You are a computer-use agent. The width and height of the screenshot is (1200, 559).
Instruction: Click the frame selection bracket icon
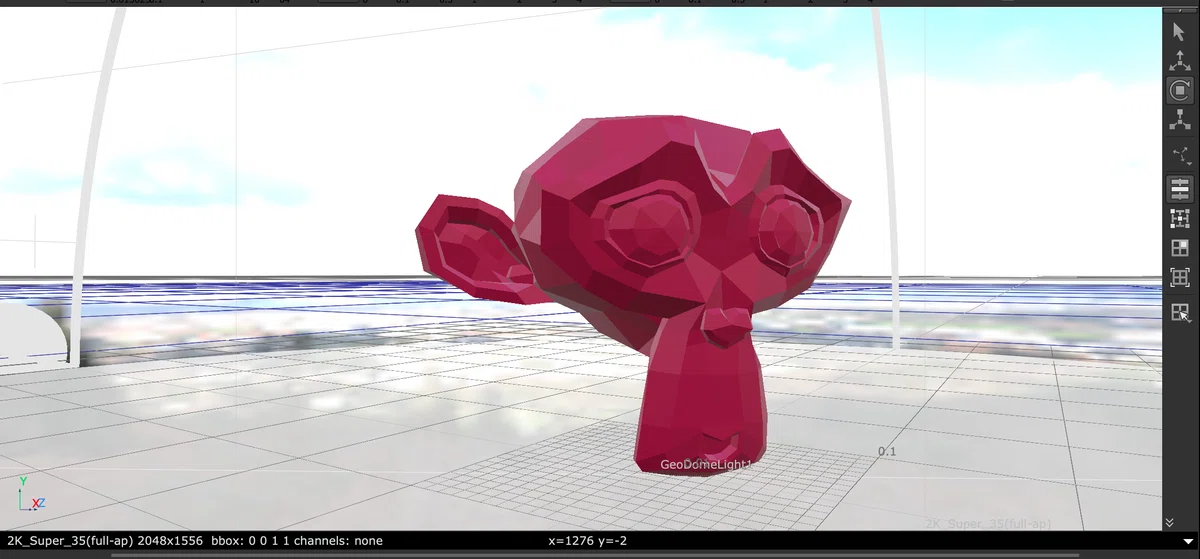(1179, 278)
